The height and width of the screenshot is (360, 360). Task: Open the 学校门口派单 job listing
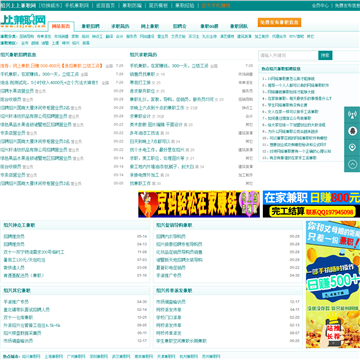coord(169,317)
